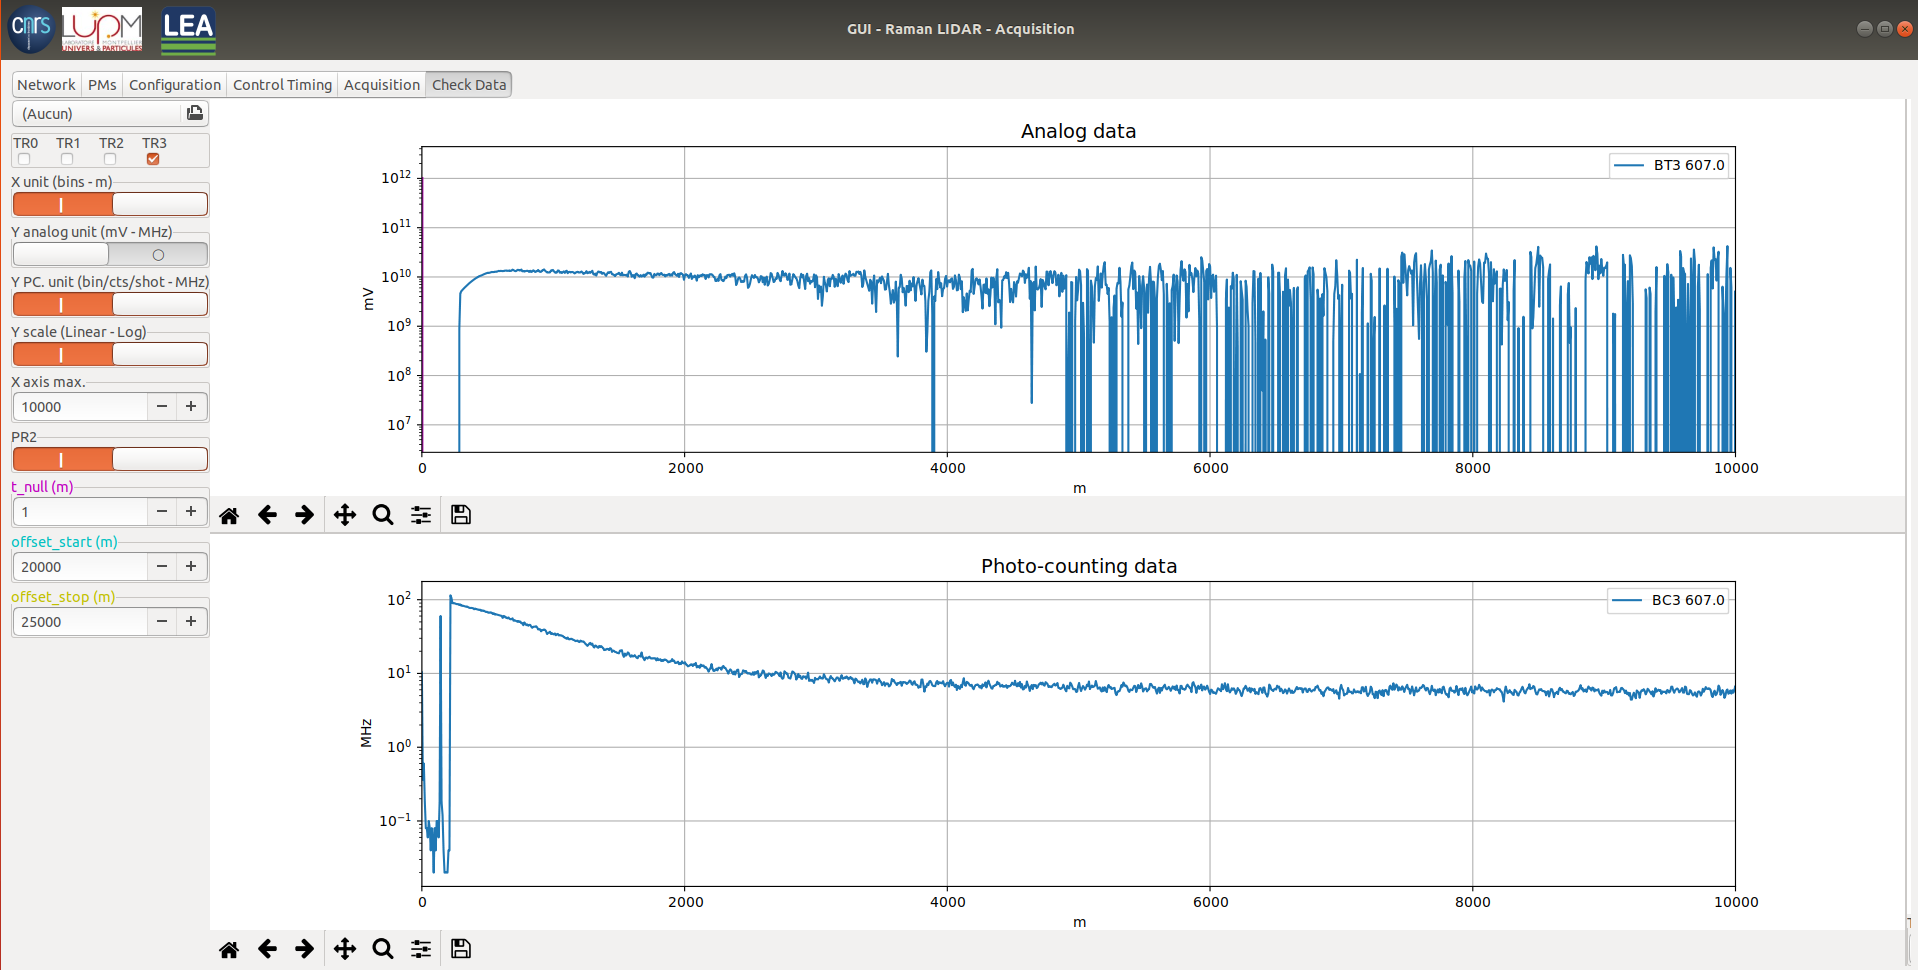Open the (Aucun) combo box
The image size is (1918, 970).
98,114
